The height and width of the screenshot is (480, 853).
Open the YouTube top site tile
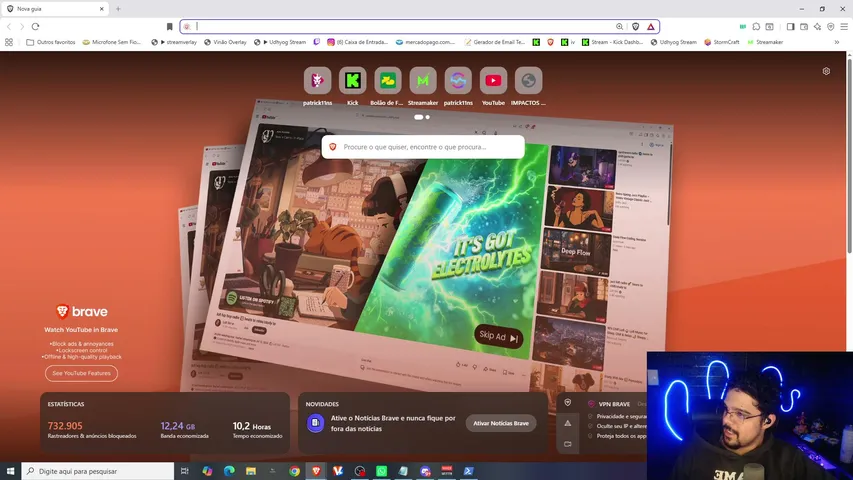click(x=493, y=86)
